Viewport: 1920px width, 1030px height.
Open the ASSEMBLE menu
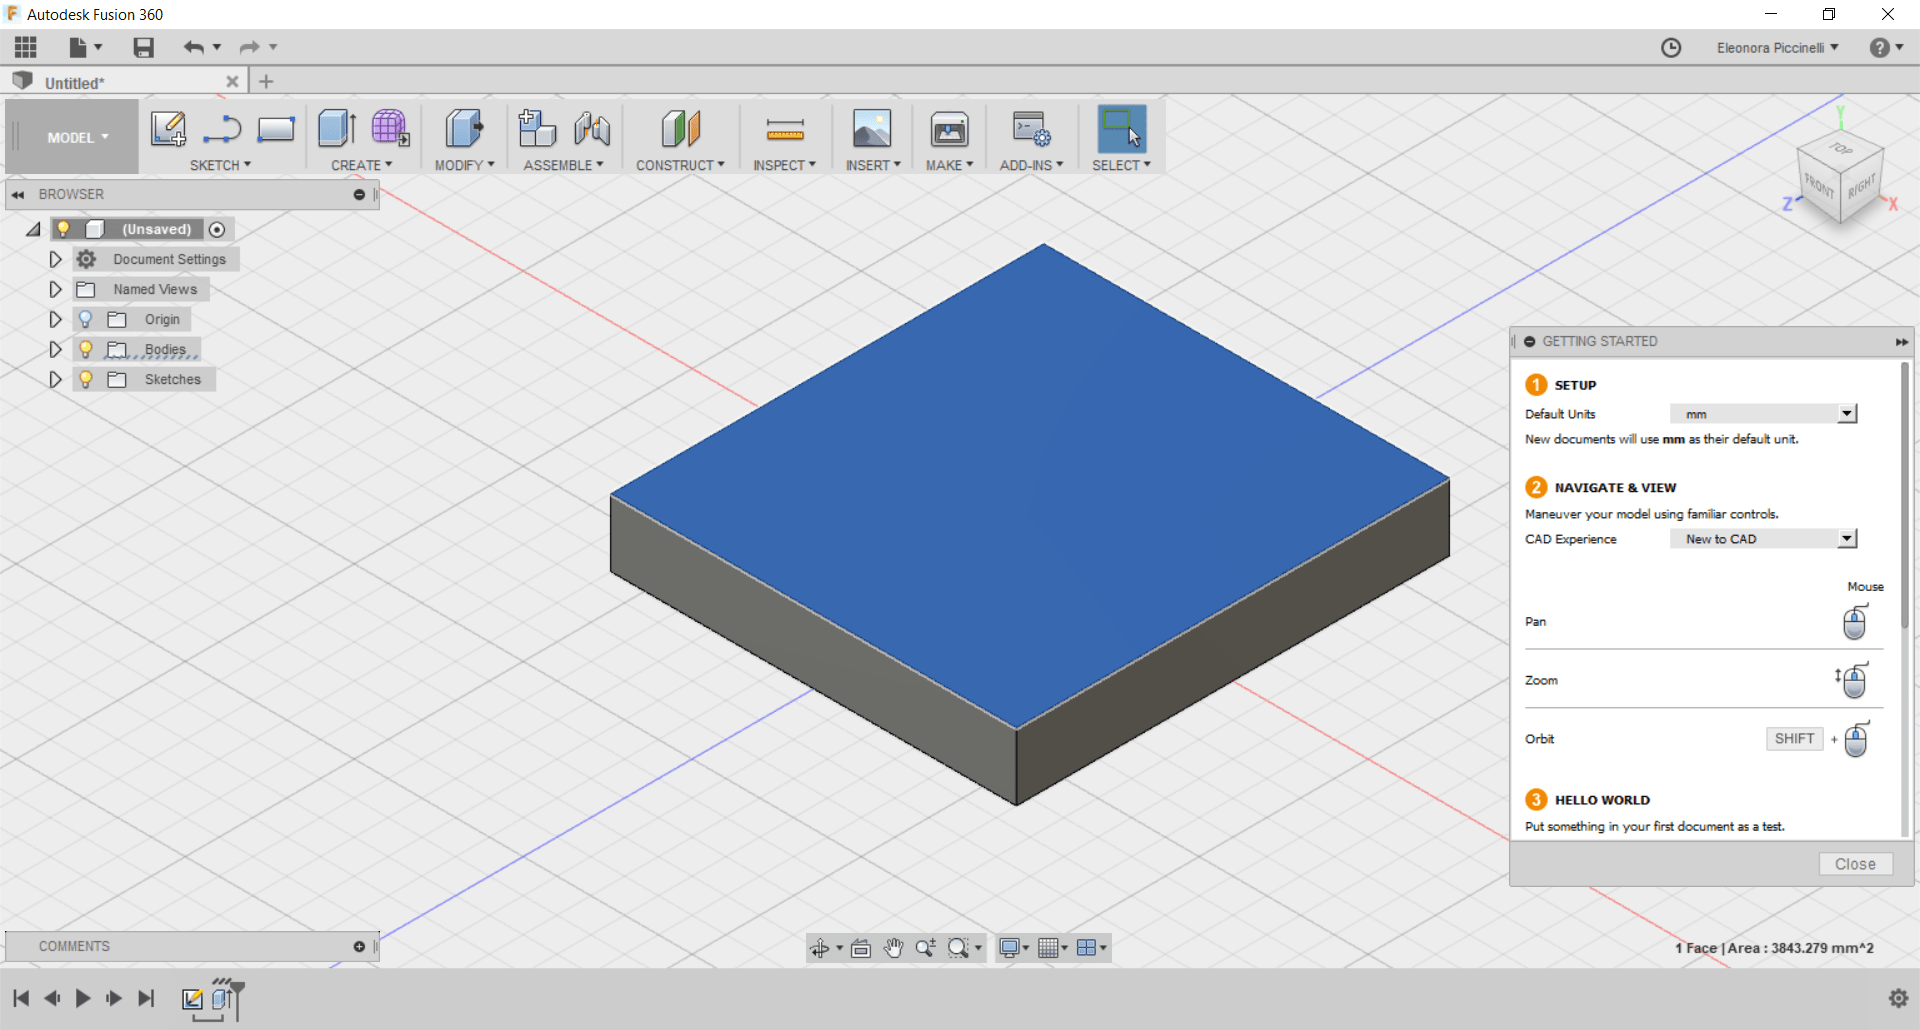coord(564,165)
